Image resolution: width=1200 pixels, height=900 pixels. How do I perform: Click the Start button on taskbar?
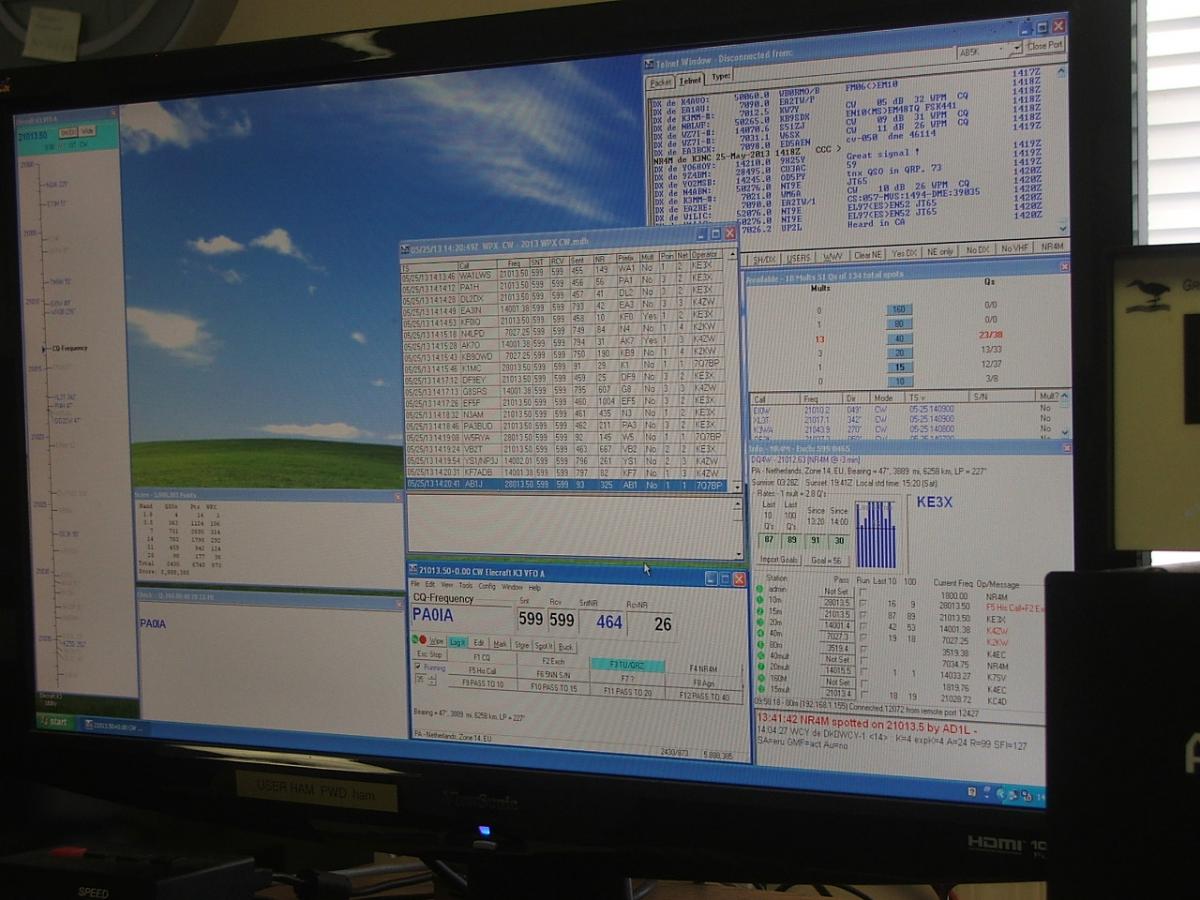[x=56, y=722]
